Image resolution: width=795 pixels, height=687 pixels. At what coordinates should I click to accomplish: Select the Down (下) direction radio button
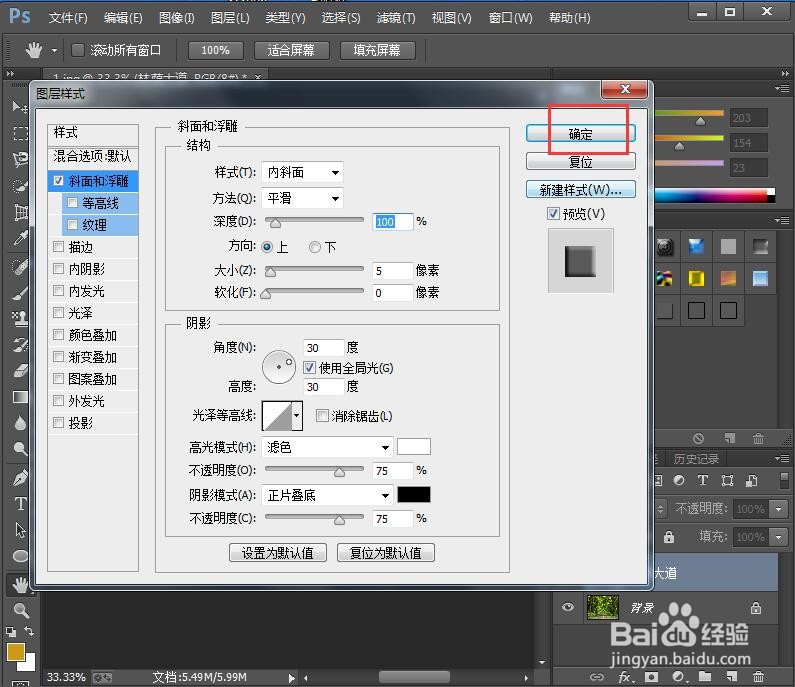(315, 247)
